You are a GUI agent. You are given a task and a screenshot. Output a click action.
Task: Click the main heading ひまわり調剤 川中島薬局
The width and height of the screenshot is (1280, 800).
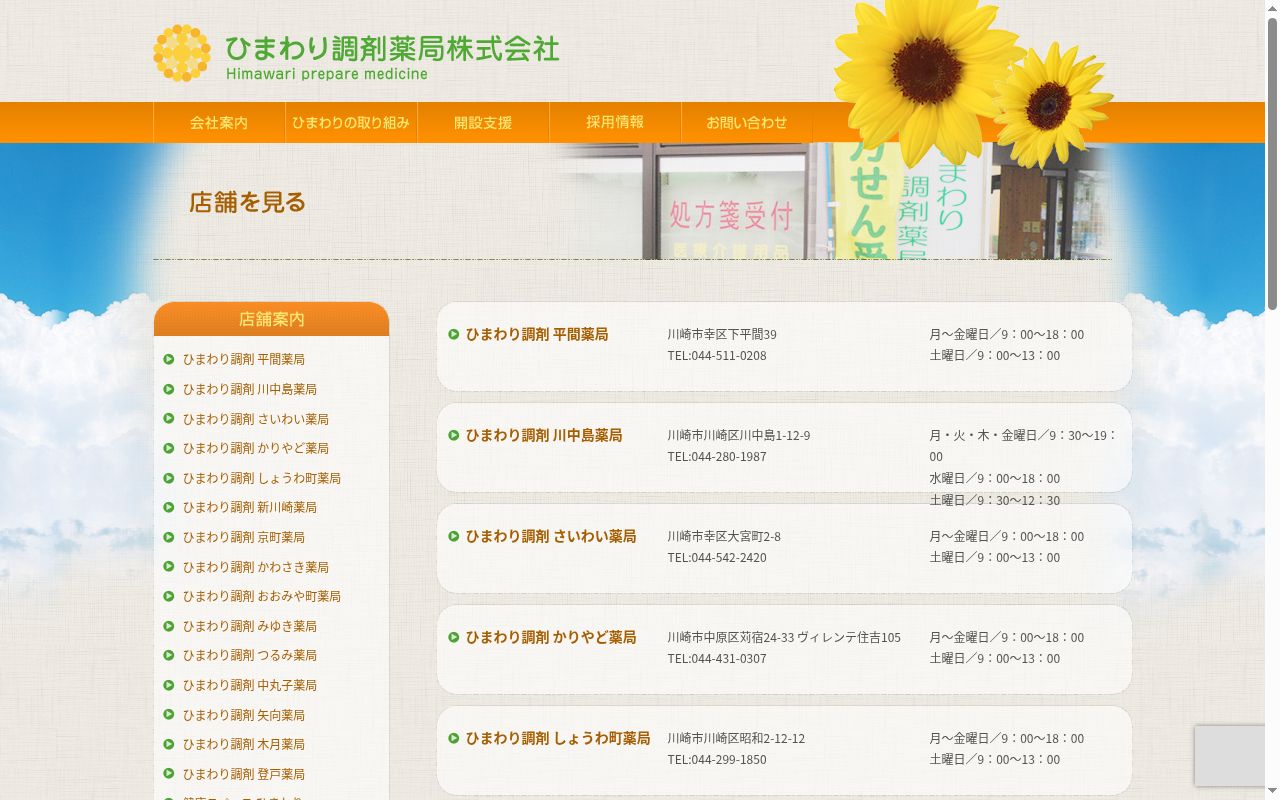(x=544, y=435)
